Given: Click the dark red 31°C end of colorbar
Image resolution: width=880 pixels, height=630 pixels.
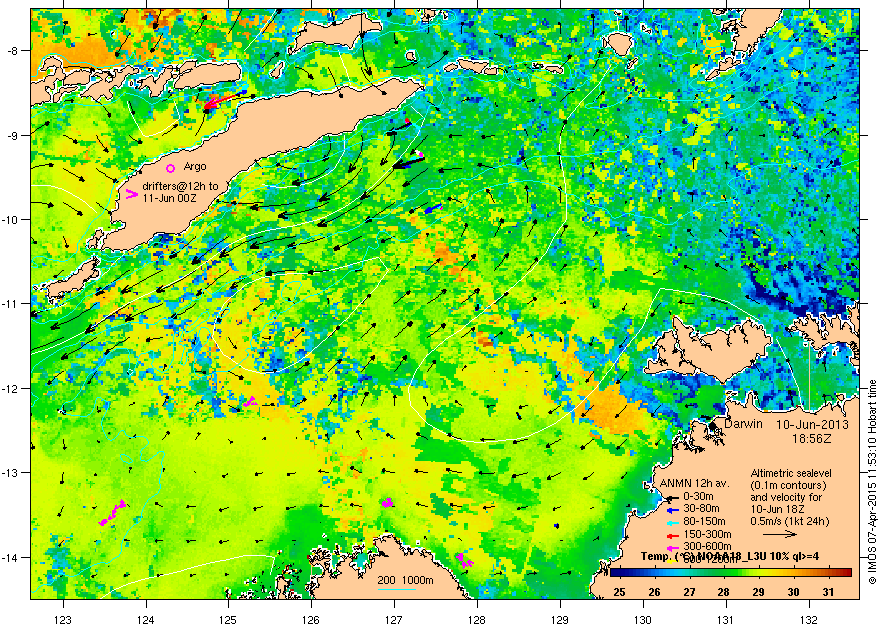Looking at the screenshot, I should (846, 573).
